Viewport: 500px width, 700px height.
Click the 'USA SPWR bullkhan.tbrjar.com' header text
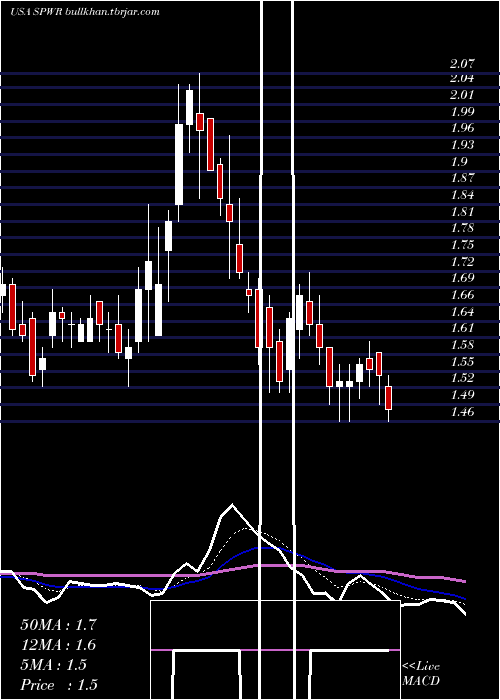click(x=85, y=12)
